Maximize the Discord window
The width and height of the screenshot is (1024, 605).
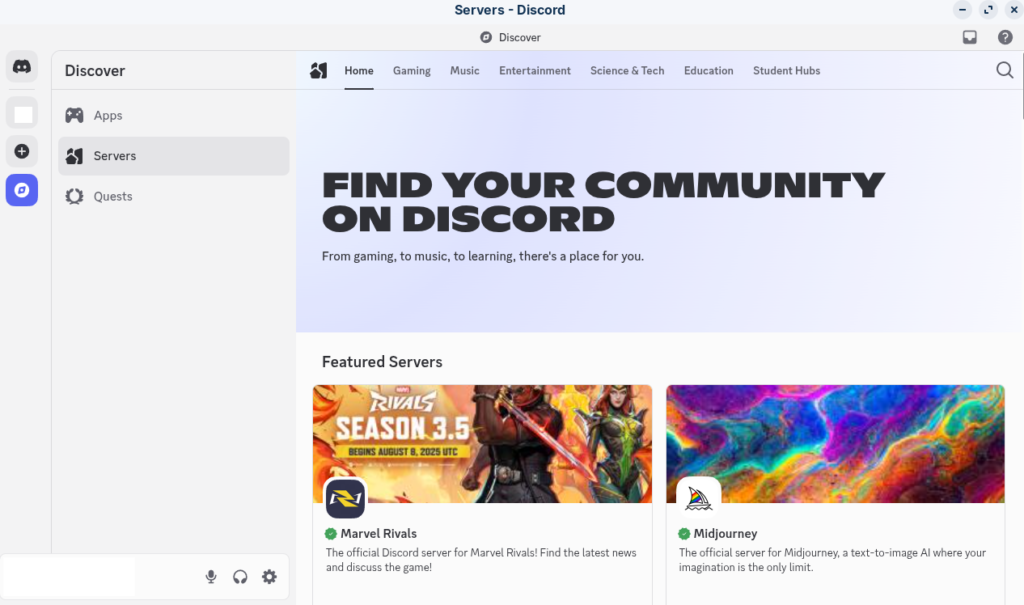[988, 10]
